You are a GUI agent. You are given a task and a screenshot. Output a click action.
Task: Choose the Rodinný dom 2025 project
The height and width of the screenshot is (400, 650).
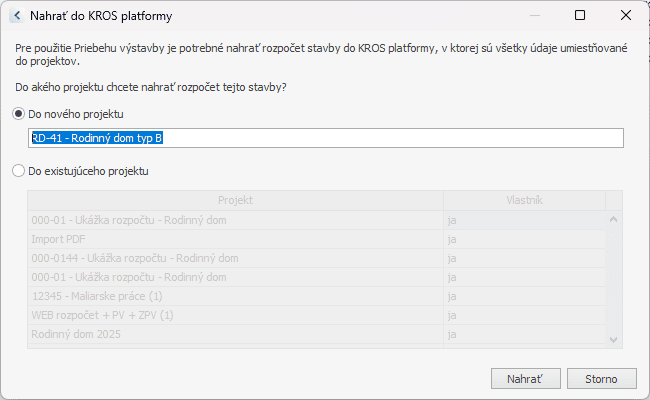point(235,334)
